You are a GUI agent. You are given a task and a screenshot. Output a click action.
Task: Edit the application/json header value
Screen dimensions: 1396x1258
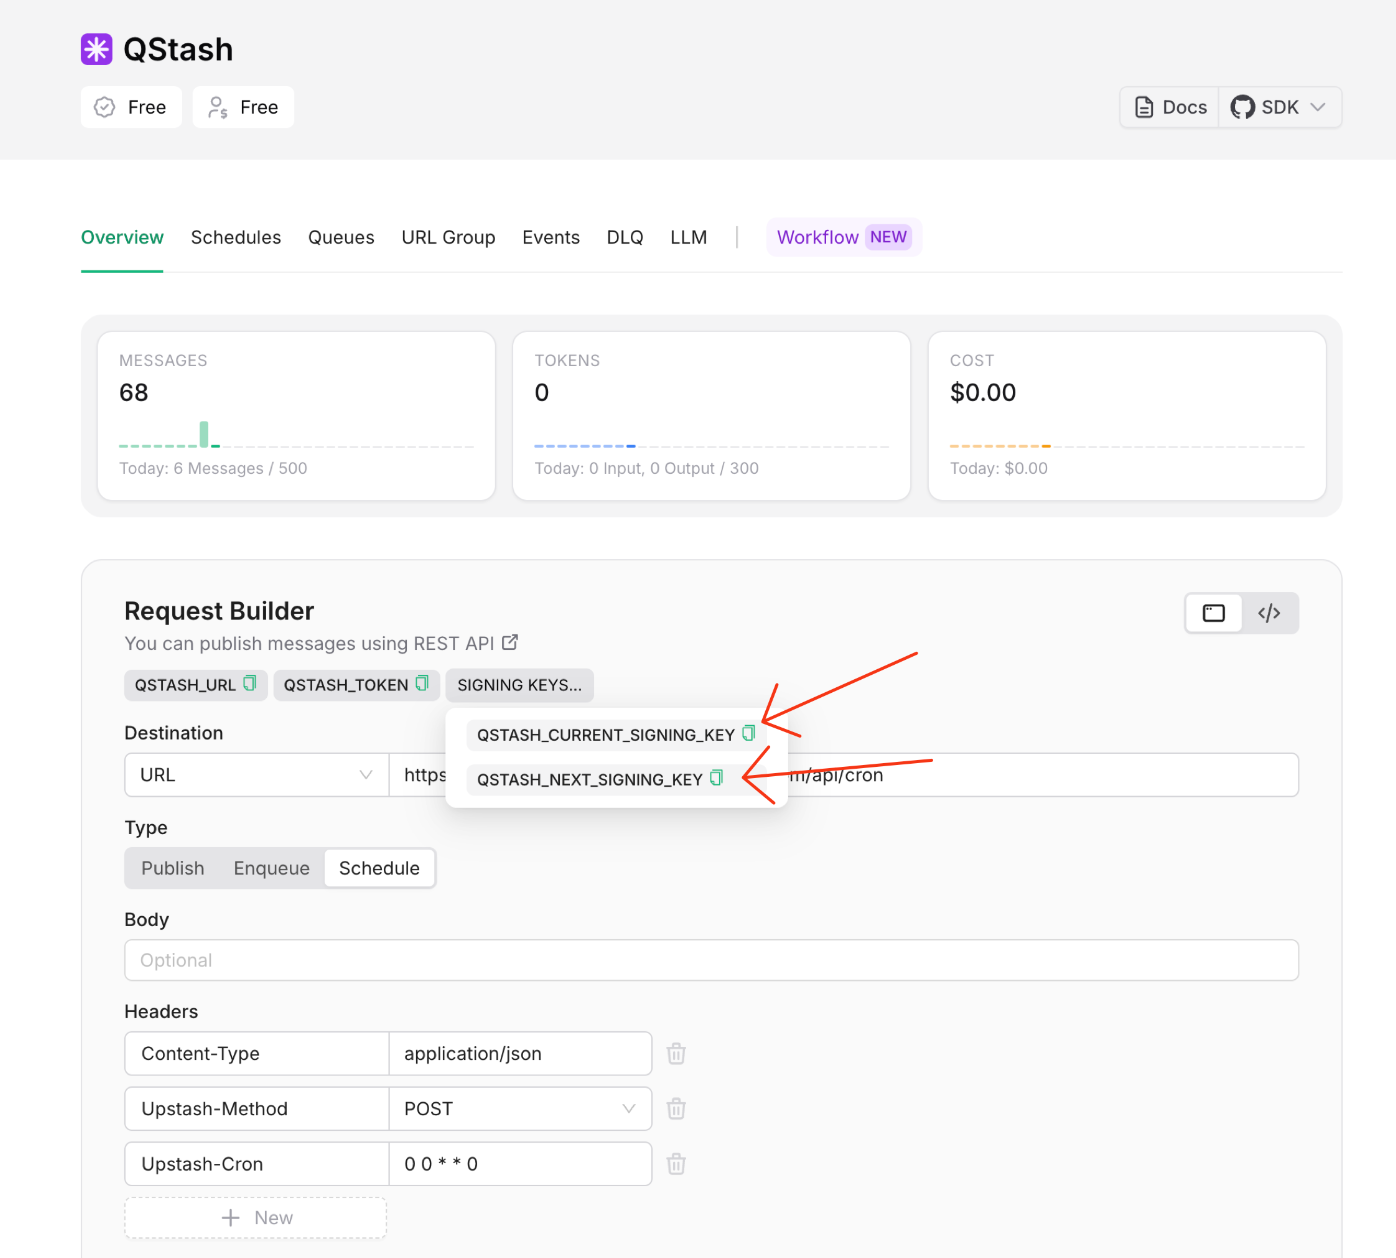[520, 1053]
